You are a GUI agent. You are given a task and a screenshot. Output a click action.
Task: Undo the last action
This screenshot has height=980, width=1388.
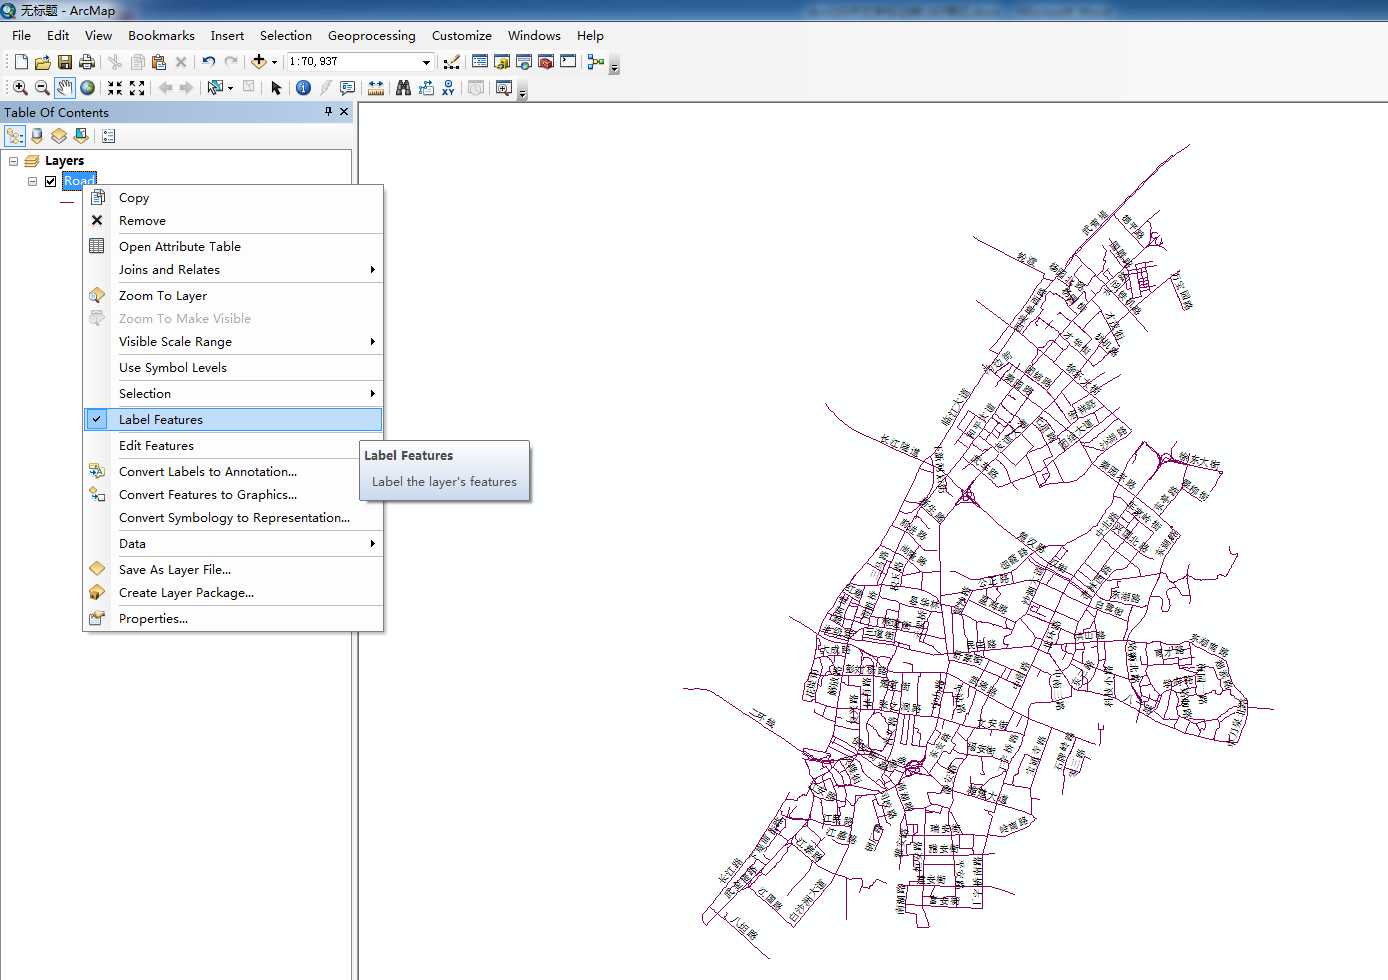[x=208, y=62]
